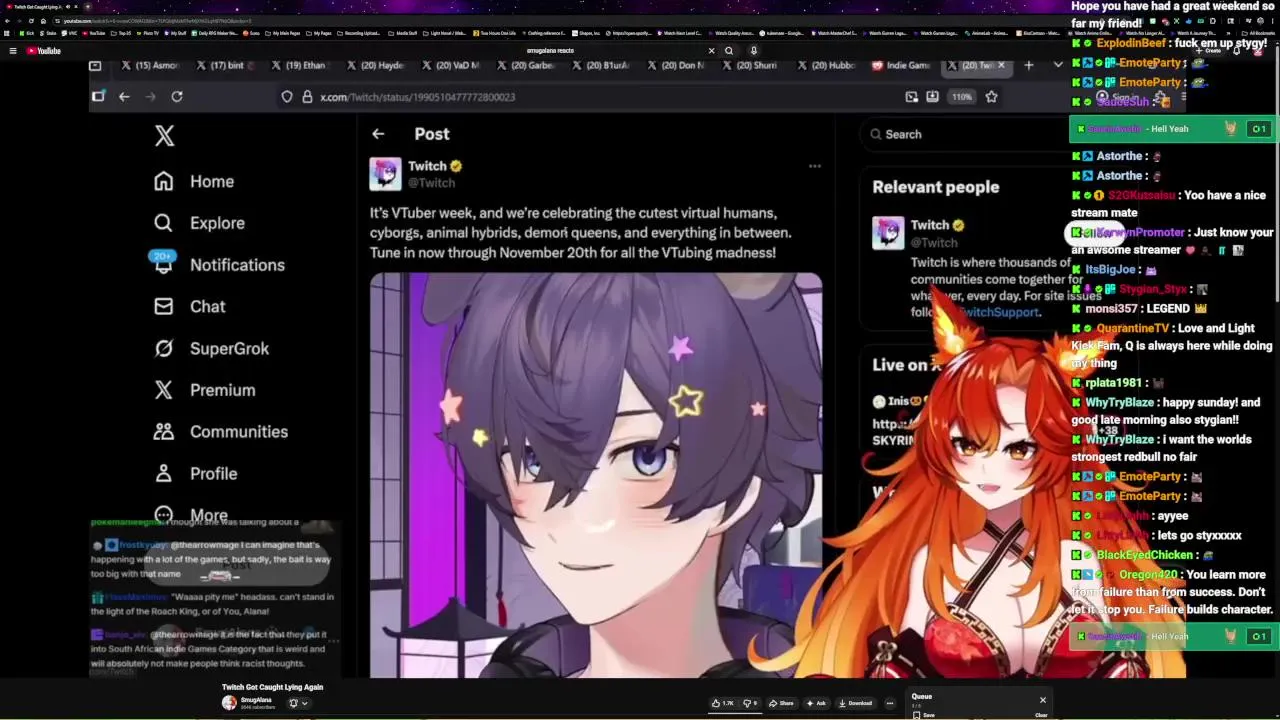Image resolution: width=1280 pixels, height=720 pixels.
Task: Open Explore in X sidebar
Action: tap(199, 223)
